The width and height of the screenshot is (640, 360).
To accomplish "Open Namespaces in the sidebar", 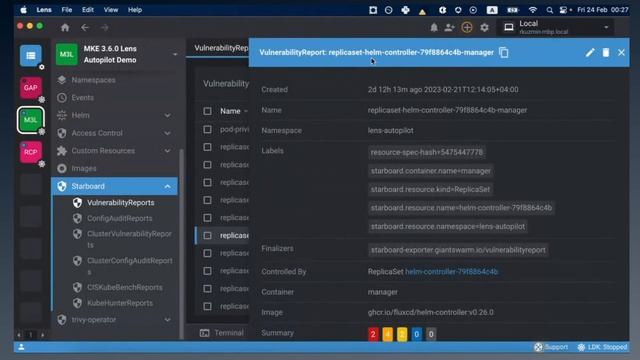I will pos(93,80).
